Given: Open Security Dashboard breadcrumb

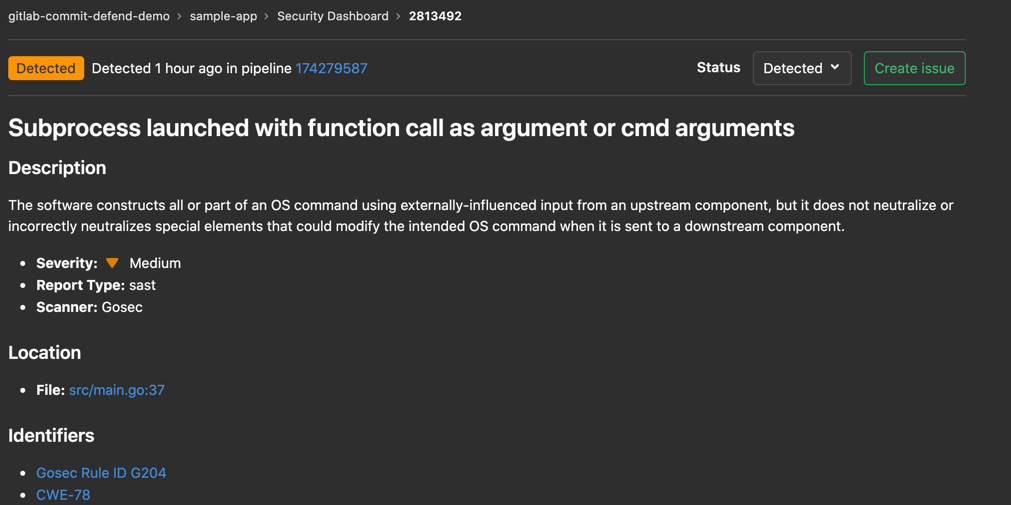Looking at the screenshot, I should 332,16.
